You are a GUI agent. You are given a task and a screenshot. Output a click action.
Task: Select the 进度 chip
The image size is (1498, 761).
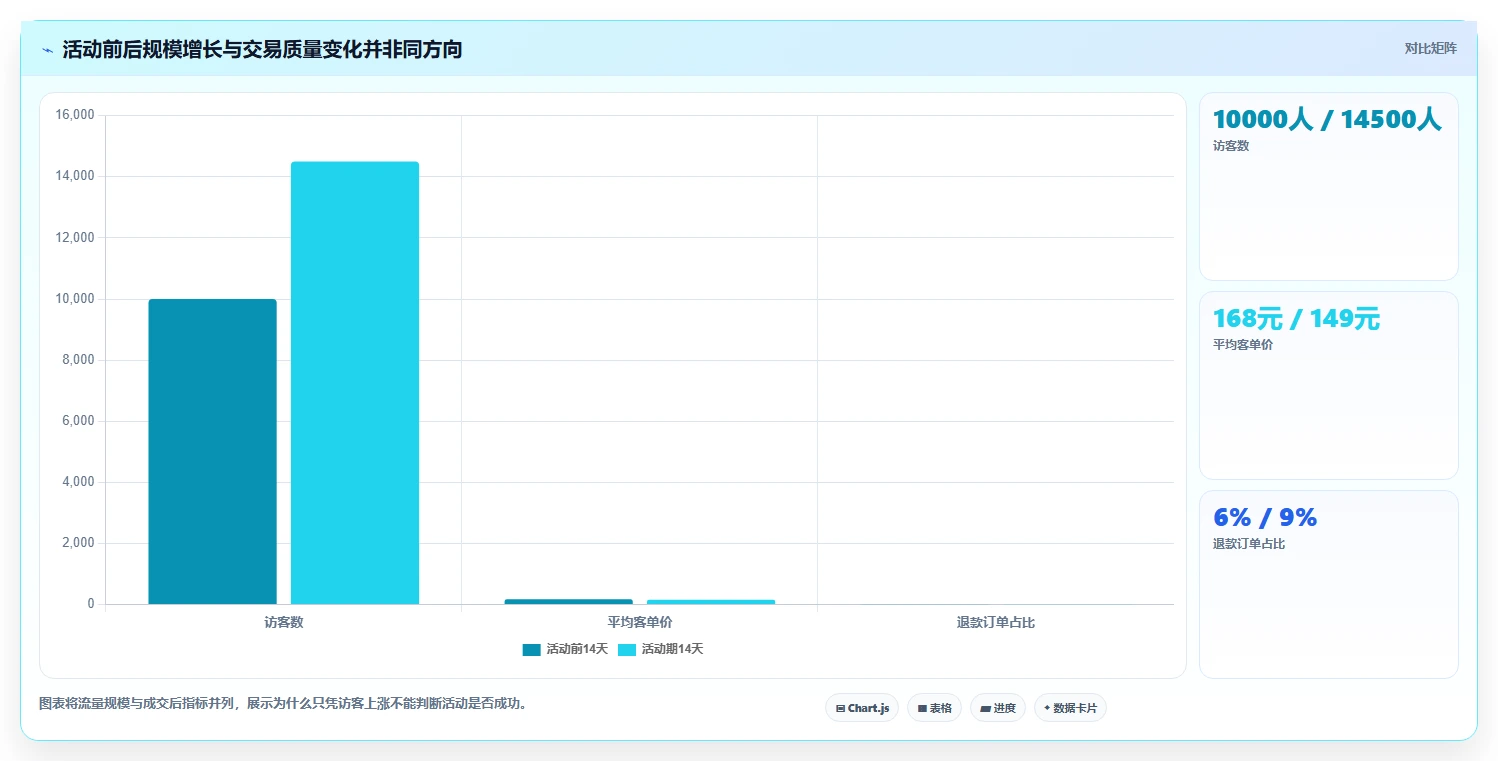coord(998,708)
